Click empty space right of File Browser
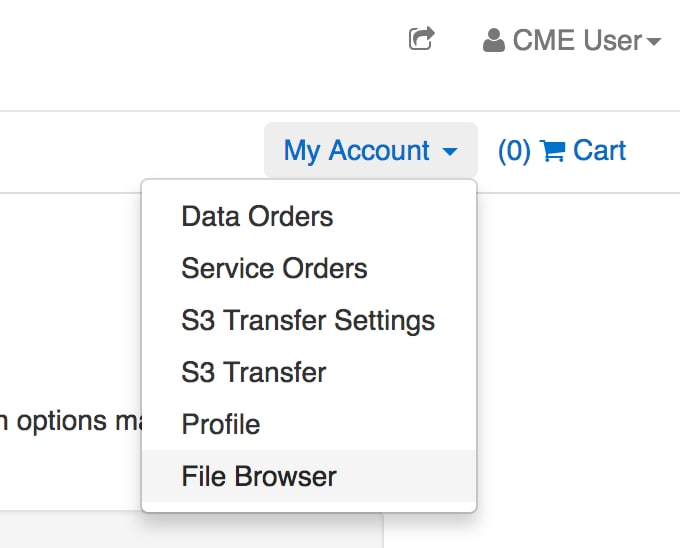680x548 pixels. click(410, 476)
